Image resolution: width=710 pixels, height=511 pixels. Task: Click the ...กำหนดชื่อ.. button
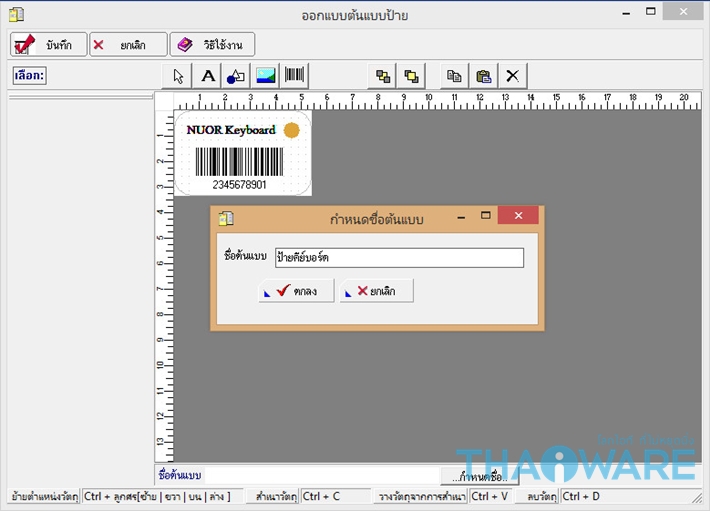[x=480, y=477]
